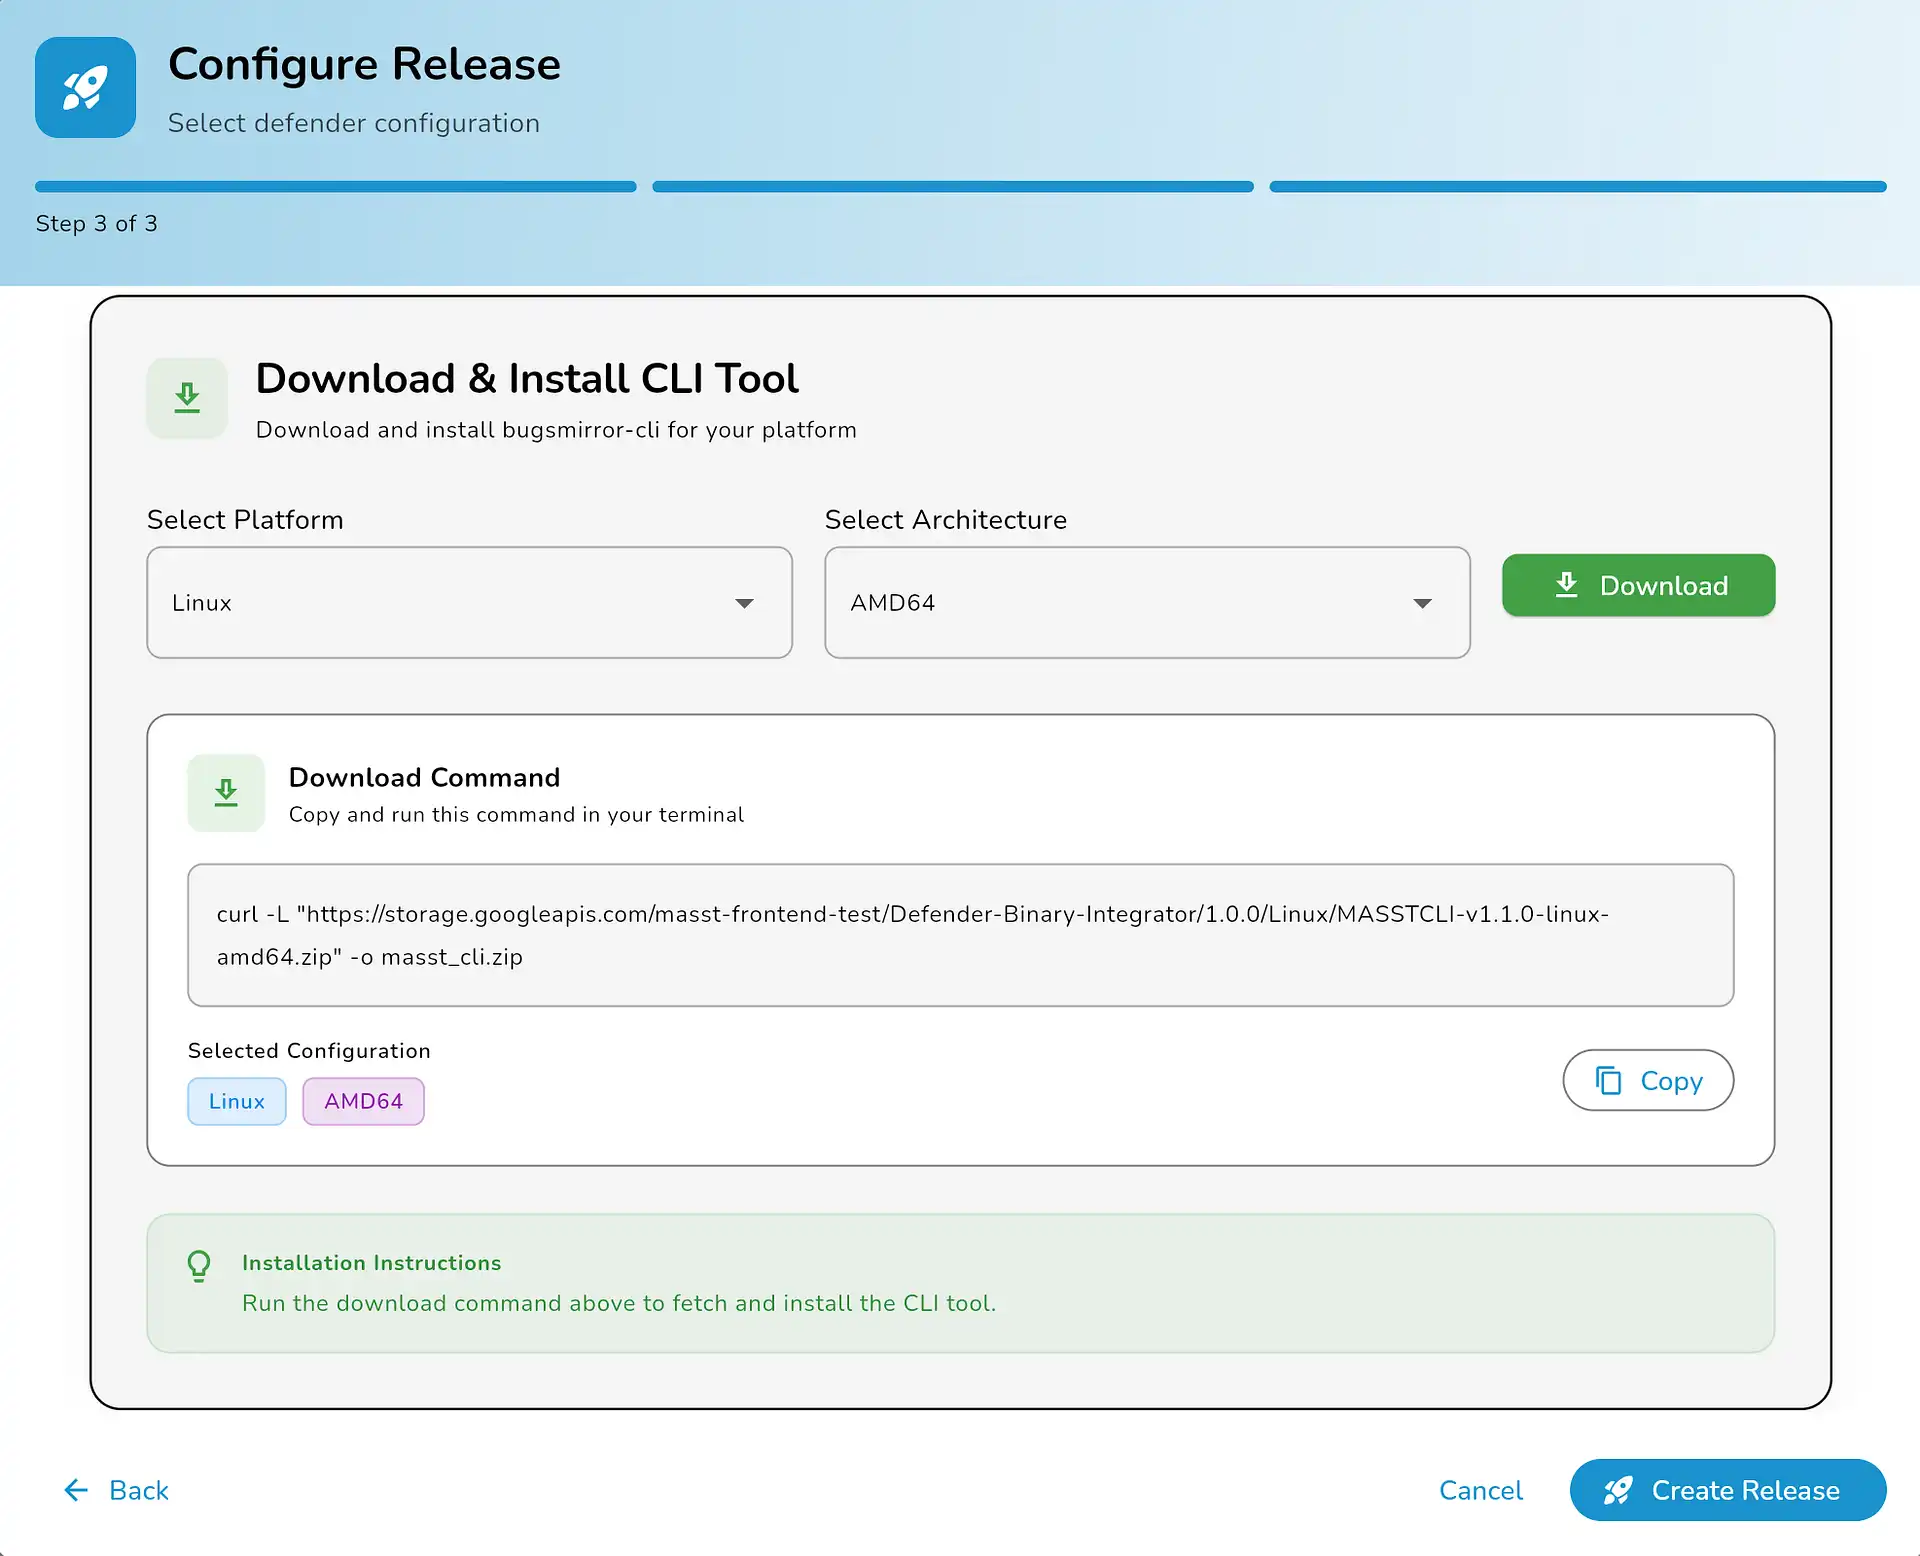Click the green Download button label
Screen dimensions: 1920x1556
tap(1664, 586)
